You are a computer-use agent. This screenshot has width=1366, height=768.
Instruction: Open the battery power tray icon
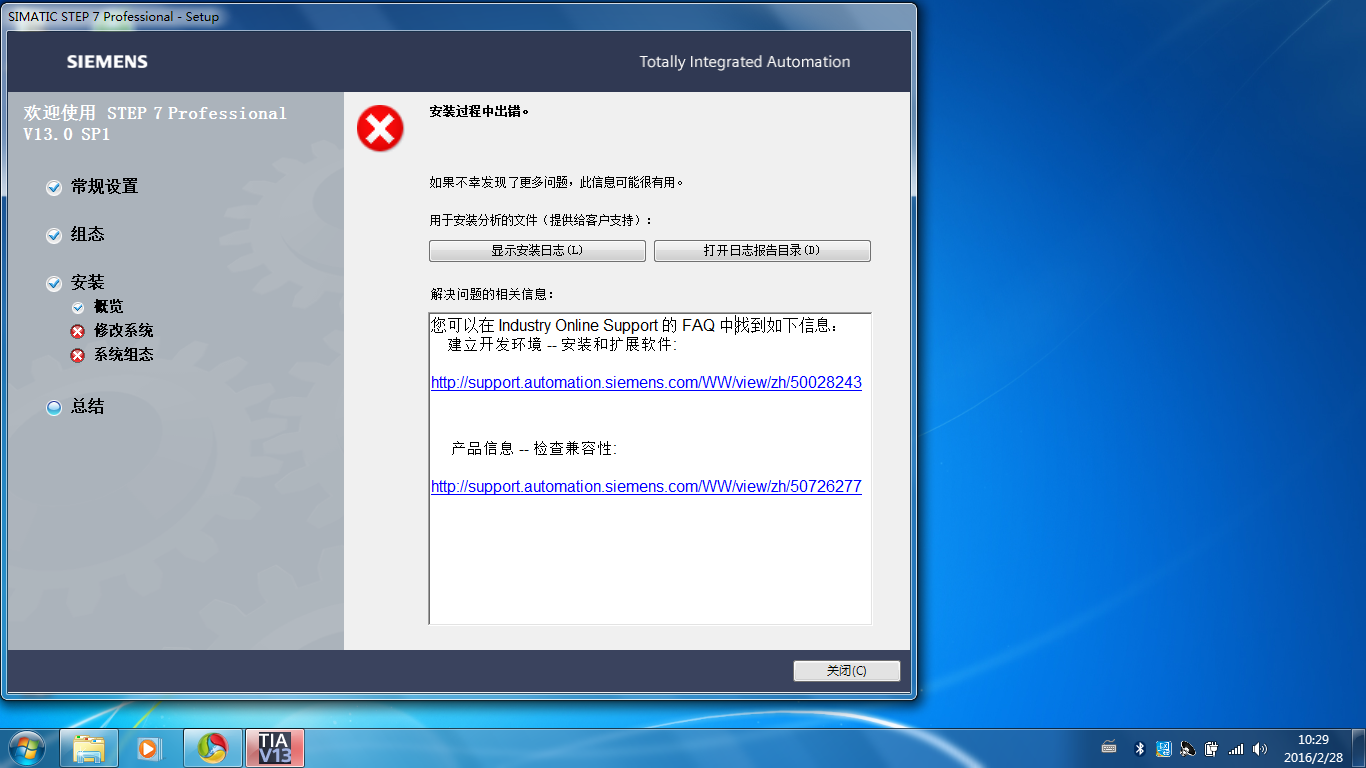coord(1212,748)
